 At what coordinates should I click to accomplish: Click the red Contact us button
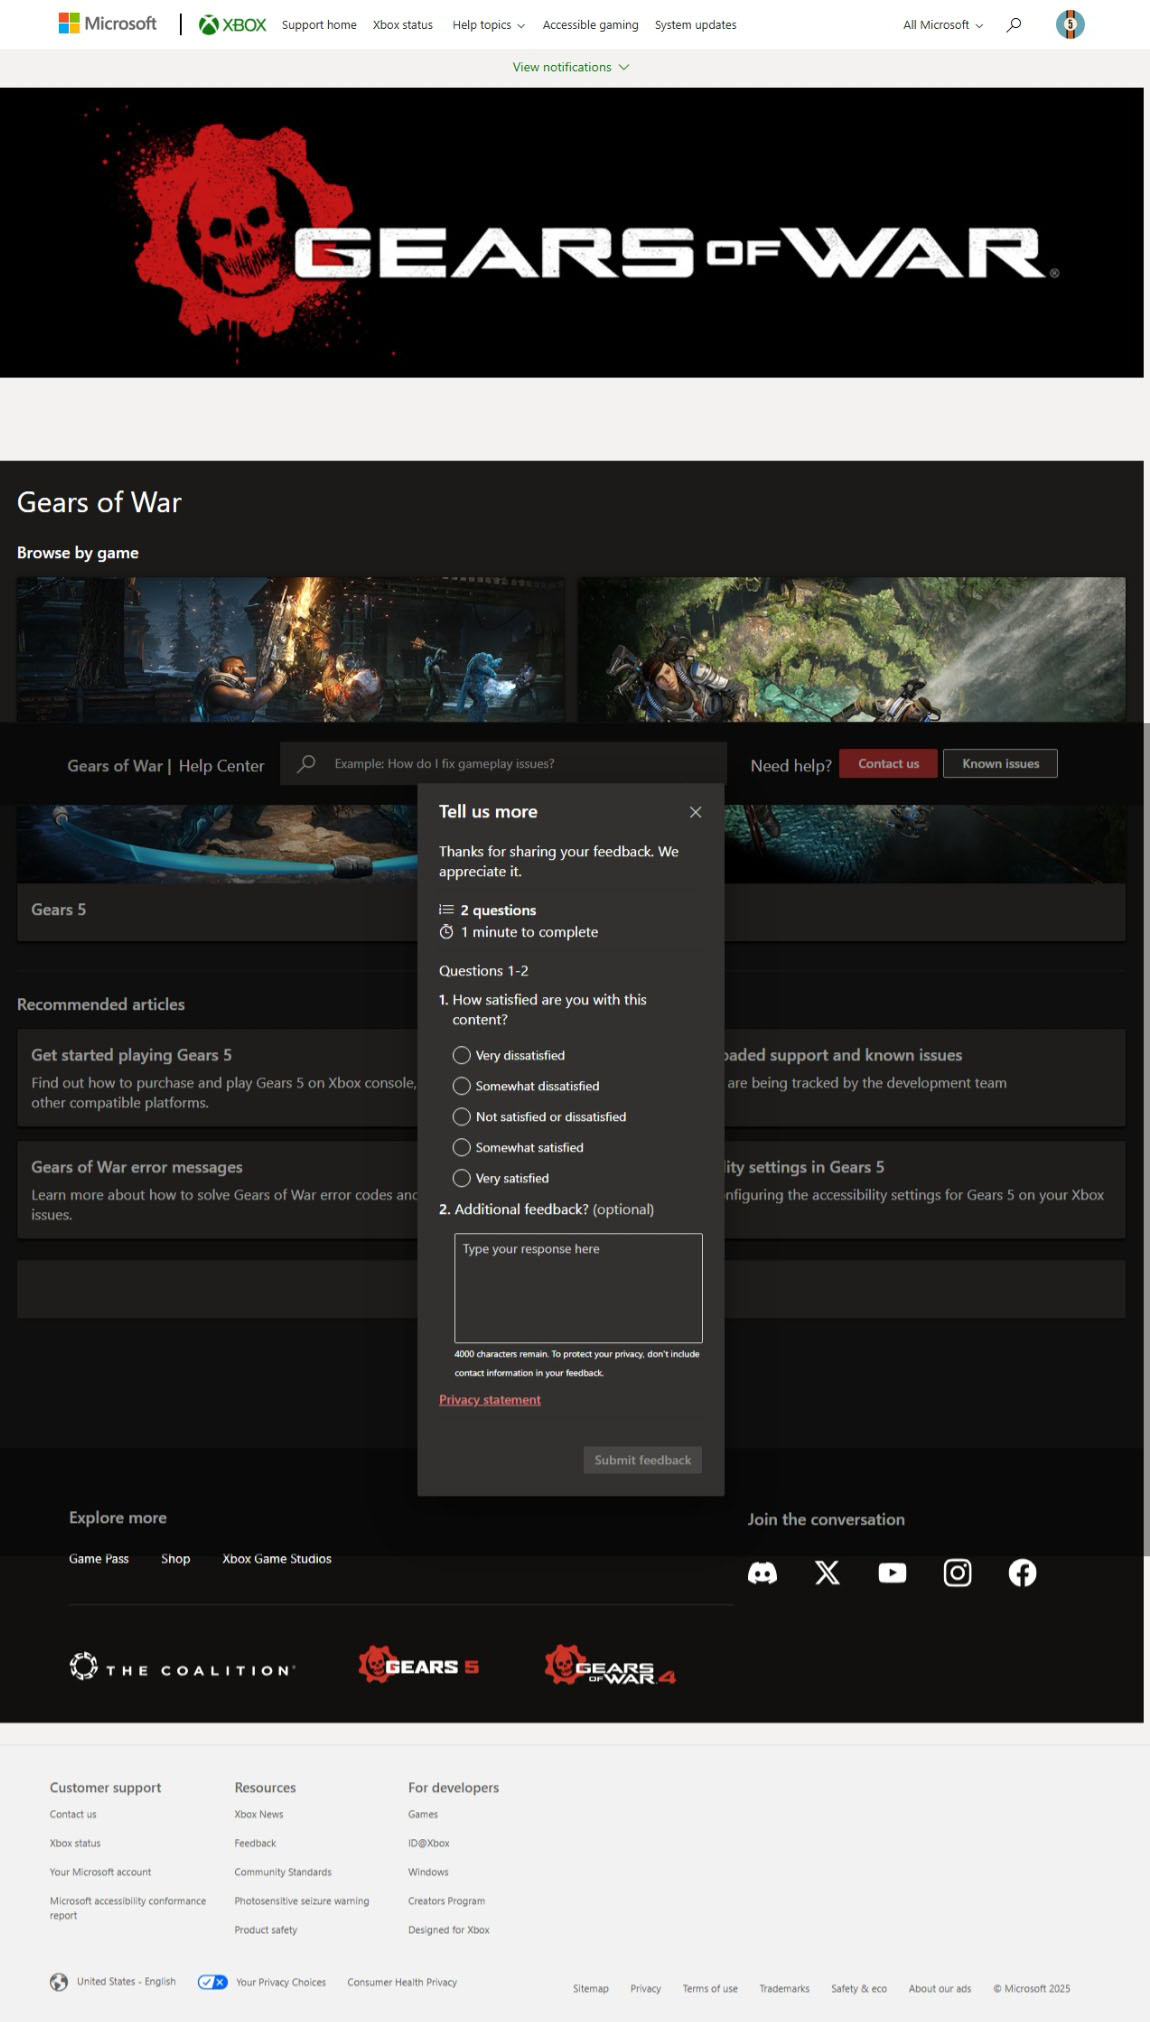(888, 764)
